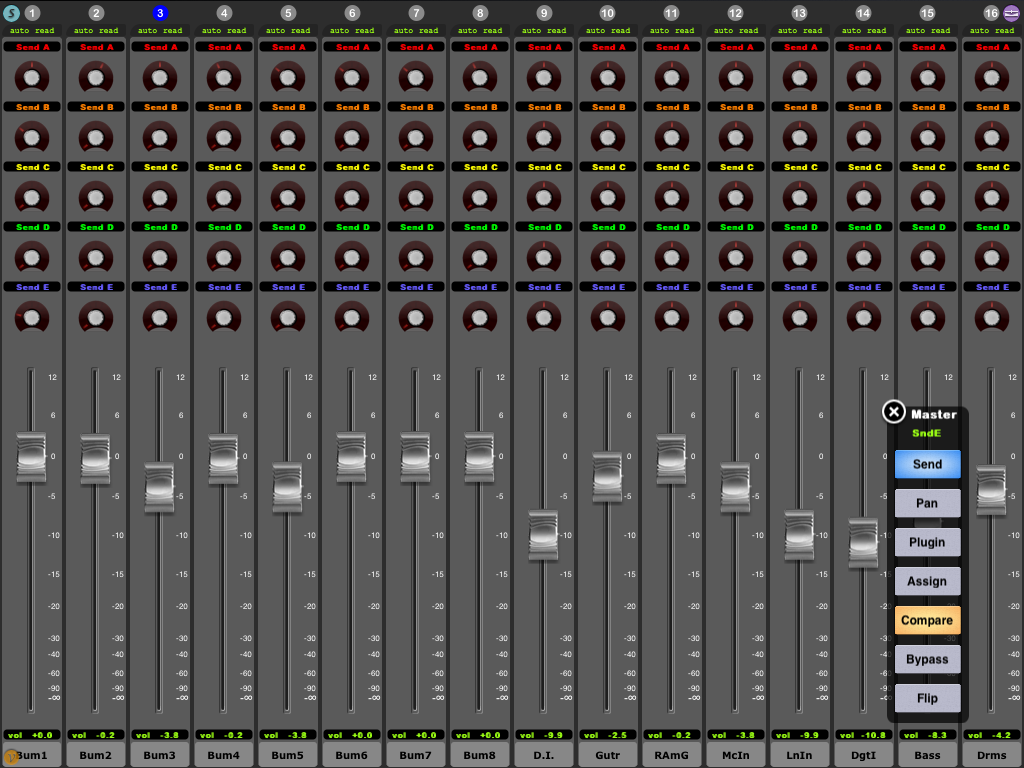Select the channel 9 number badge
The image size is (1024, 768).
(544, 12)
